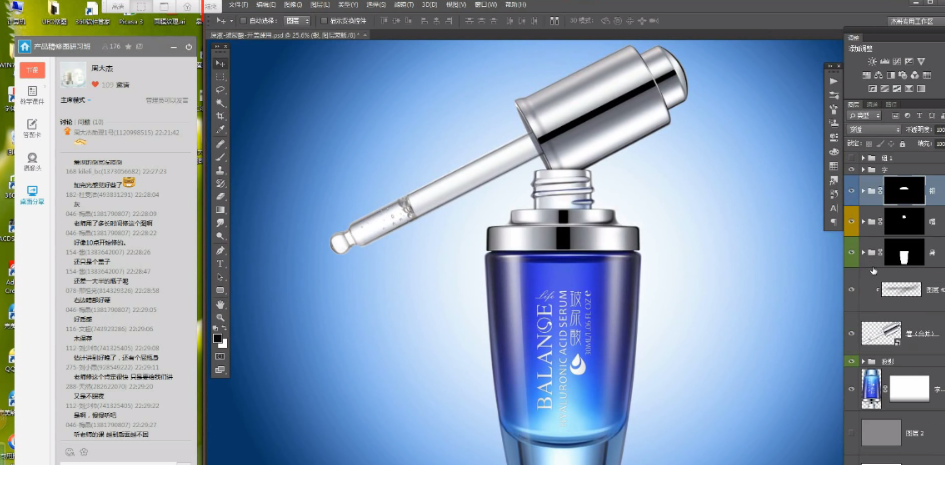Click the red 下课 button

click(x=32, y=70)
